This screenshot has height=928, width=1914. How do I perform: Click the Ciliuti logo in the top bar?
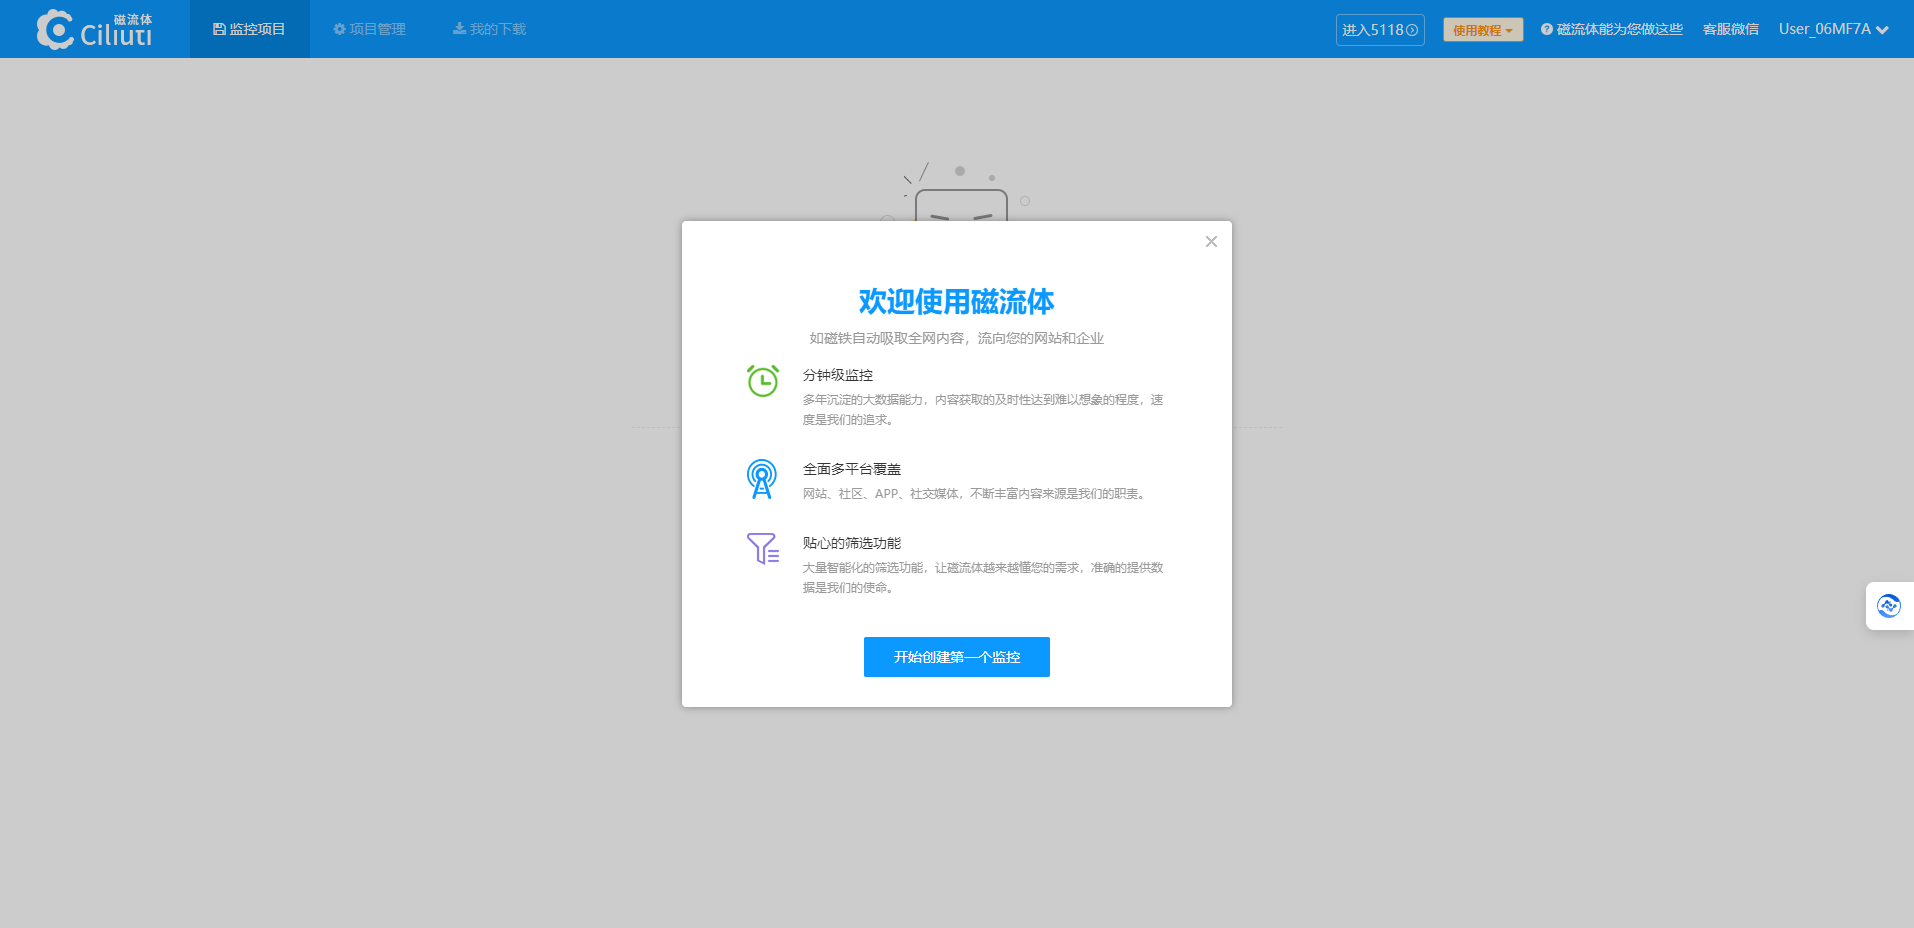tap(95, 28)
